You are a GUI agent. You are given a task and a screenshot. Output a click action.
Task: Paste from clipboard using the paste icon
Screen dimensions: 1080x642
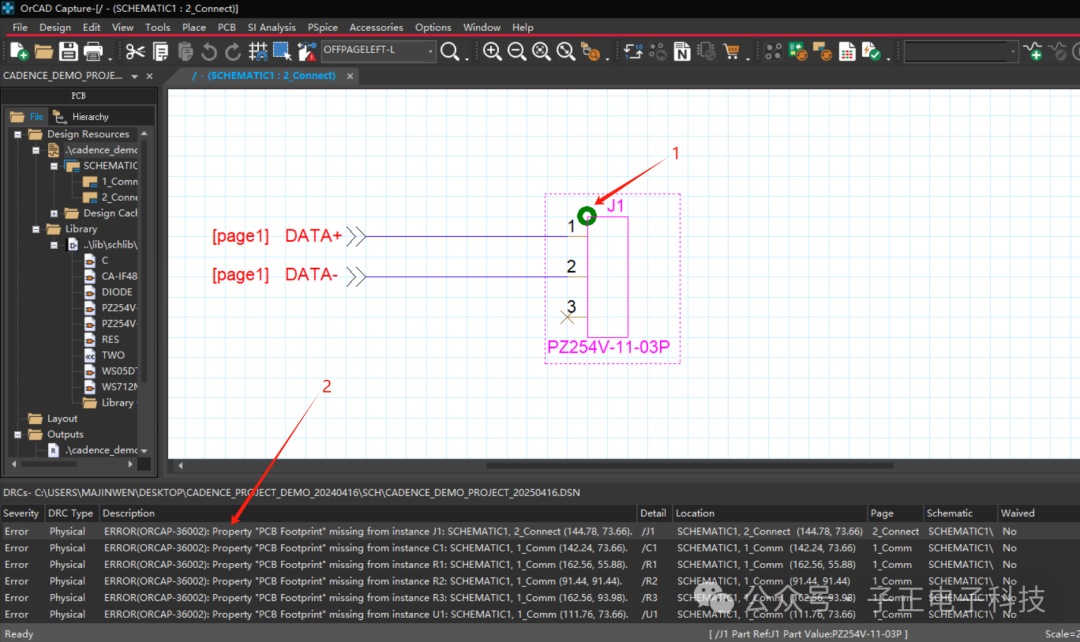(185, 52)
